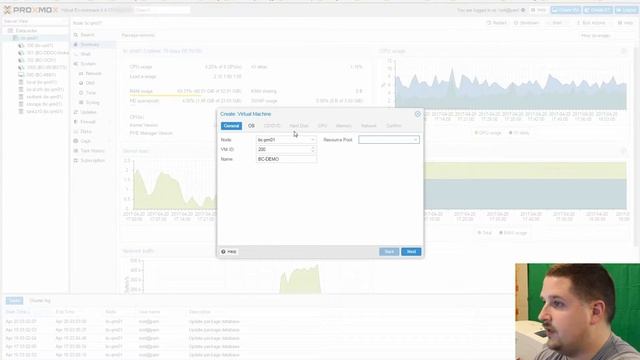640x360 pixels.
Task: Click the VM ID spinner arrows
Action: click(313, 149)
